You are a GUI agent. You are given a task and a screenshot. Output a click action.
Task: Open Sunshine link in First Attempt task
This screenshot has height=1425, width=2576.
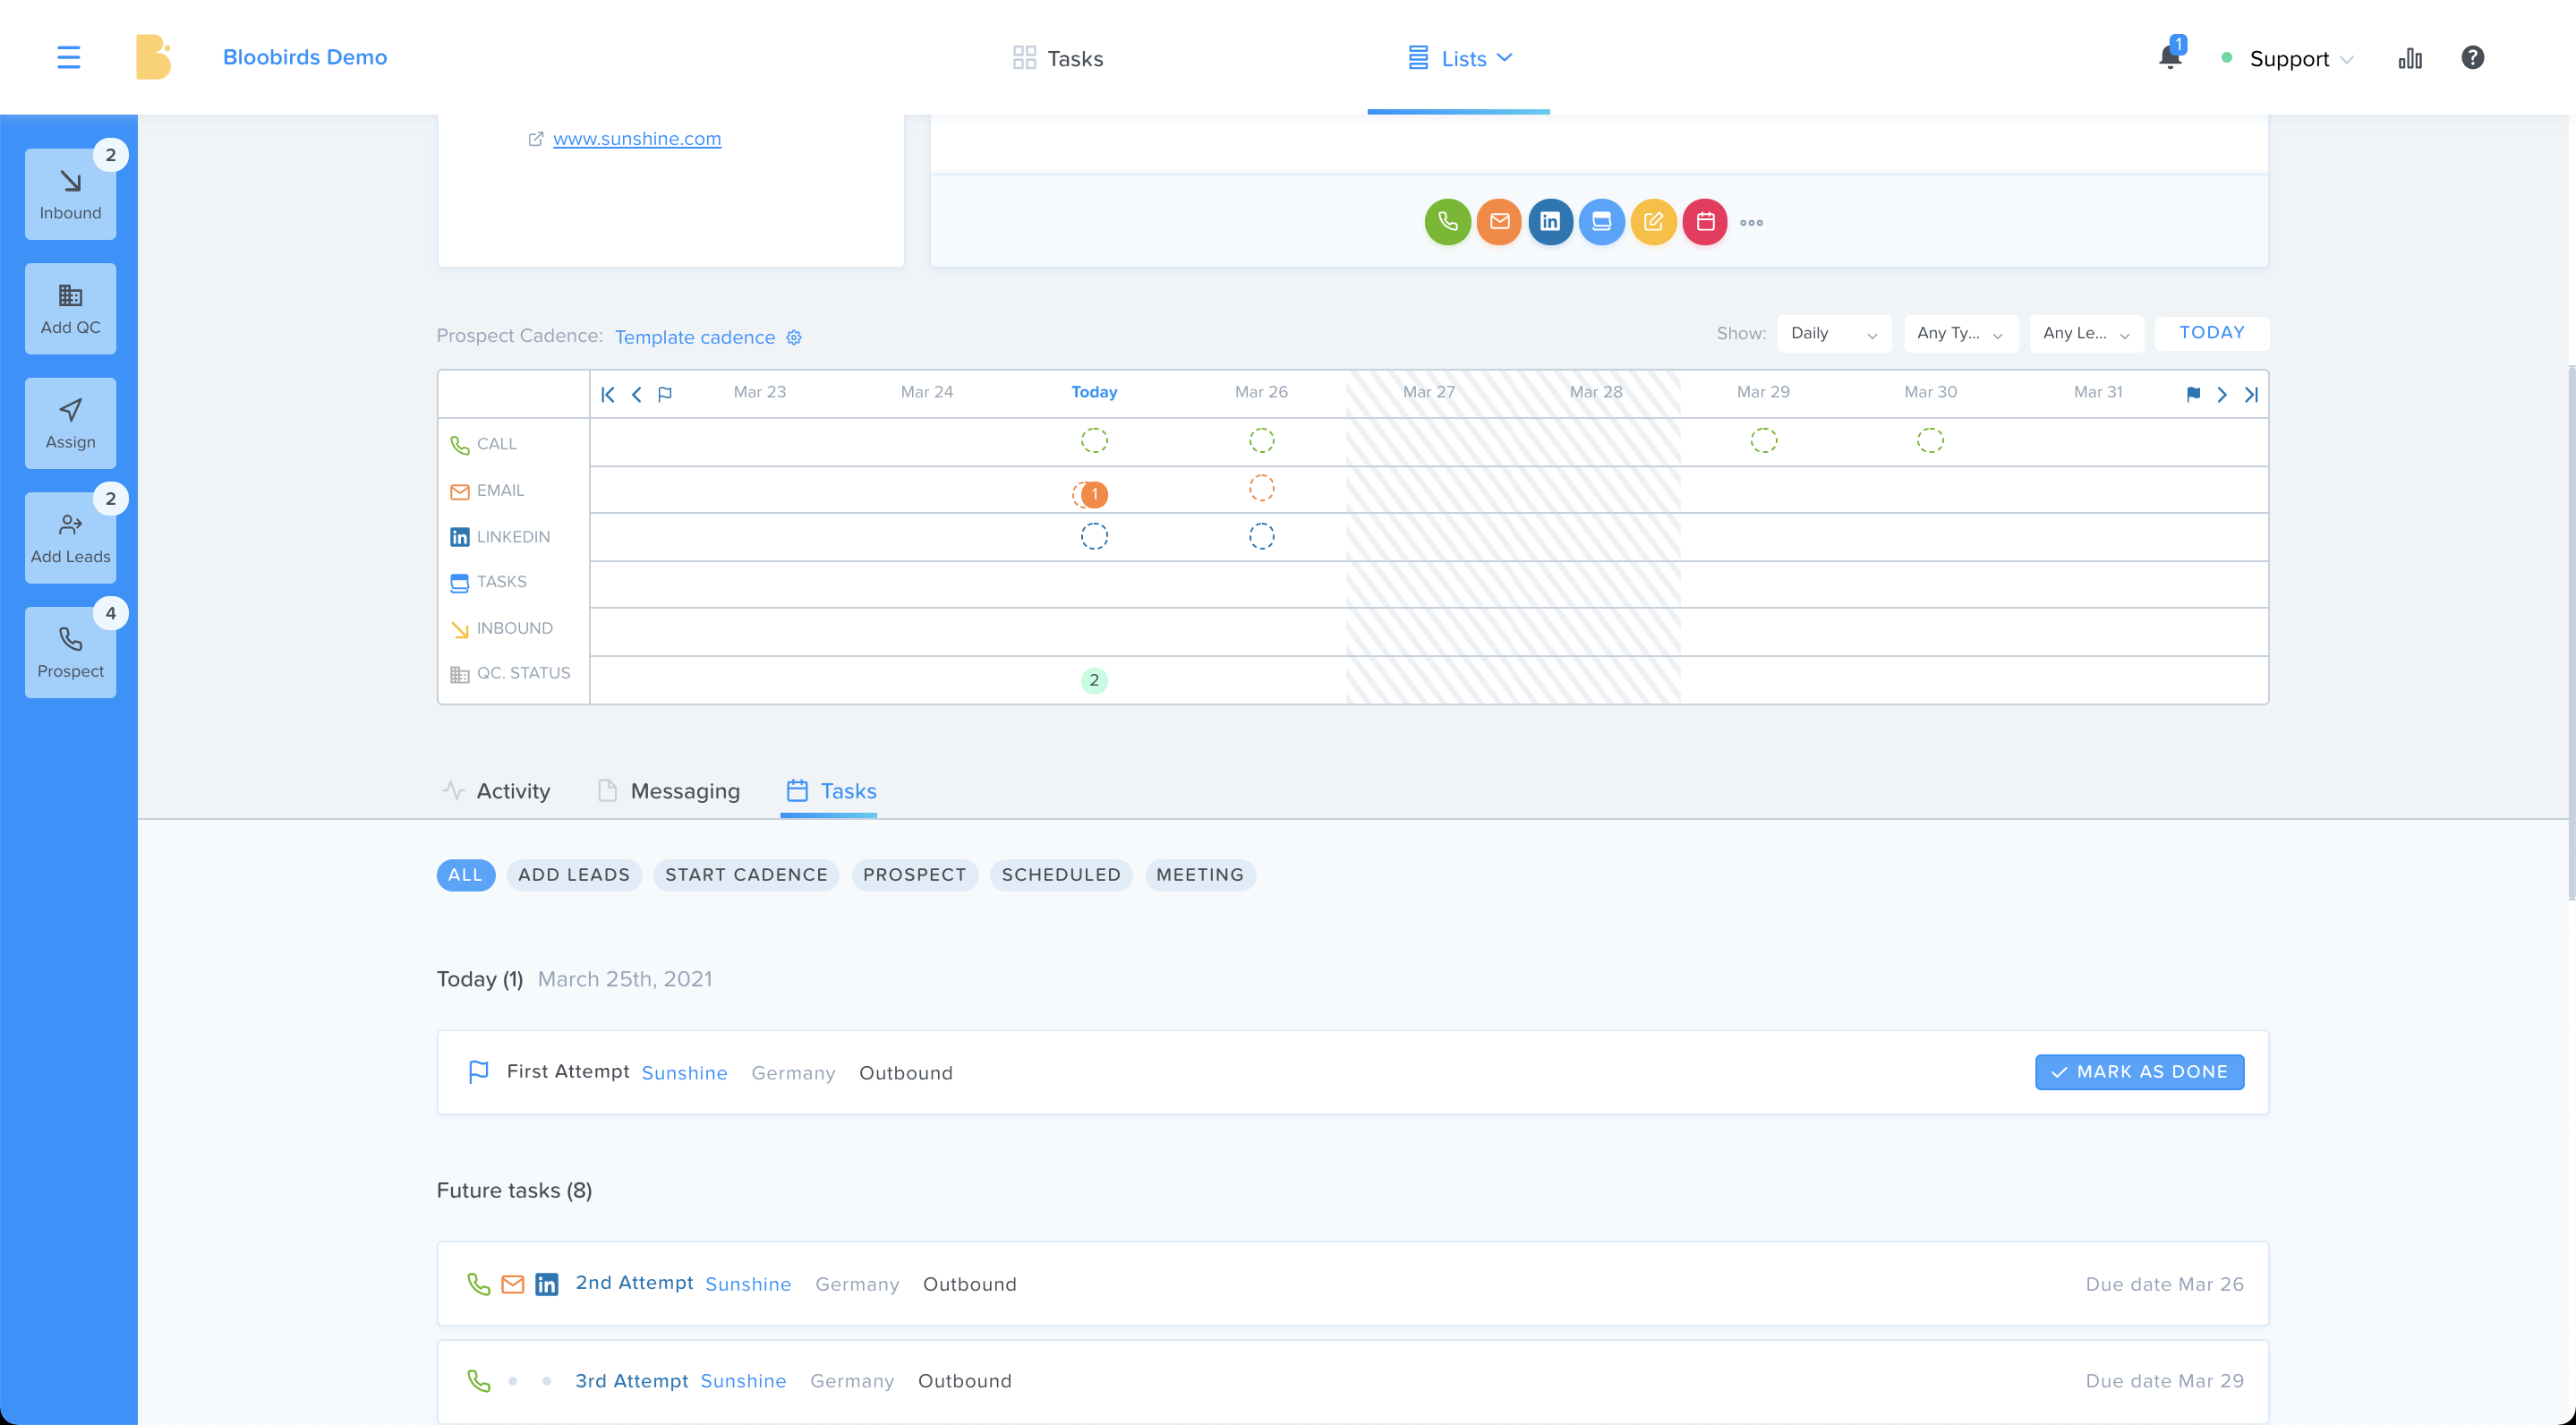pyautogui.click(x=684, y=1073)
